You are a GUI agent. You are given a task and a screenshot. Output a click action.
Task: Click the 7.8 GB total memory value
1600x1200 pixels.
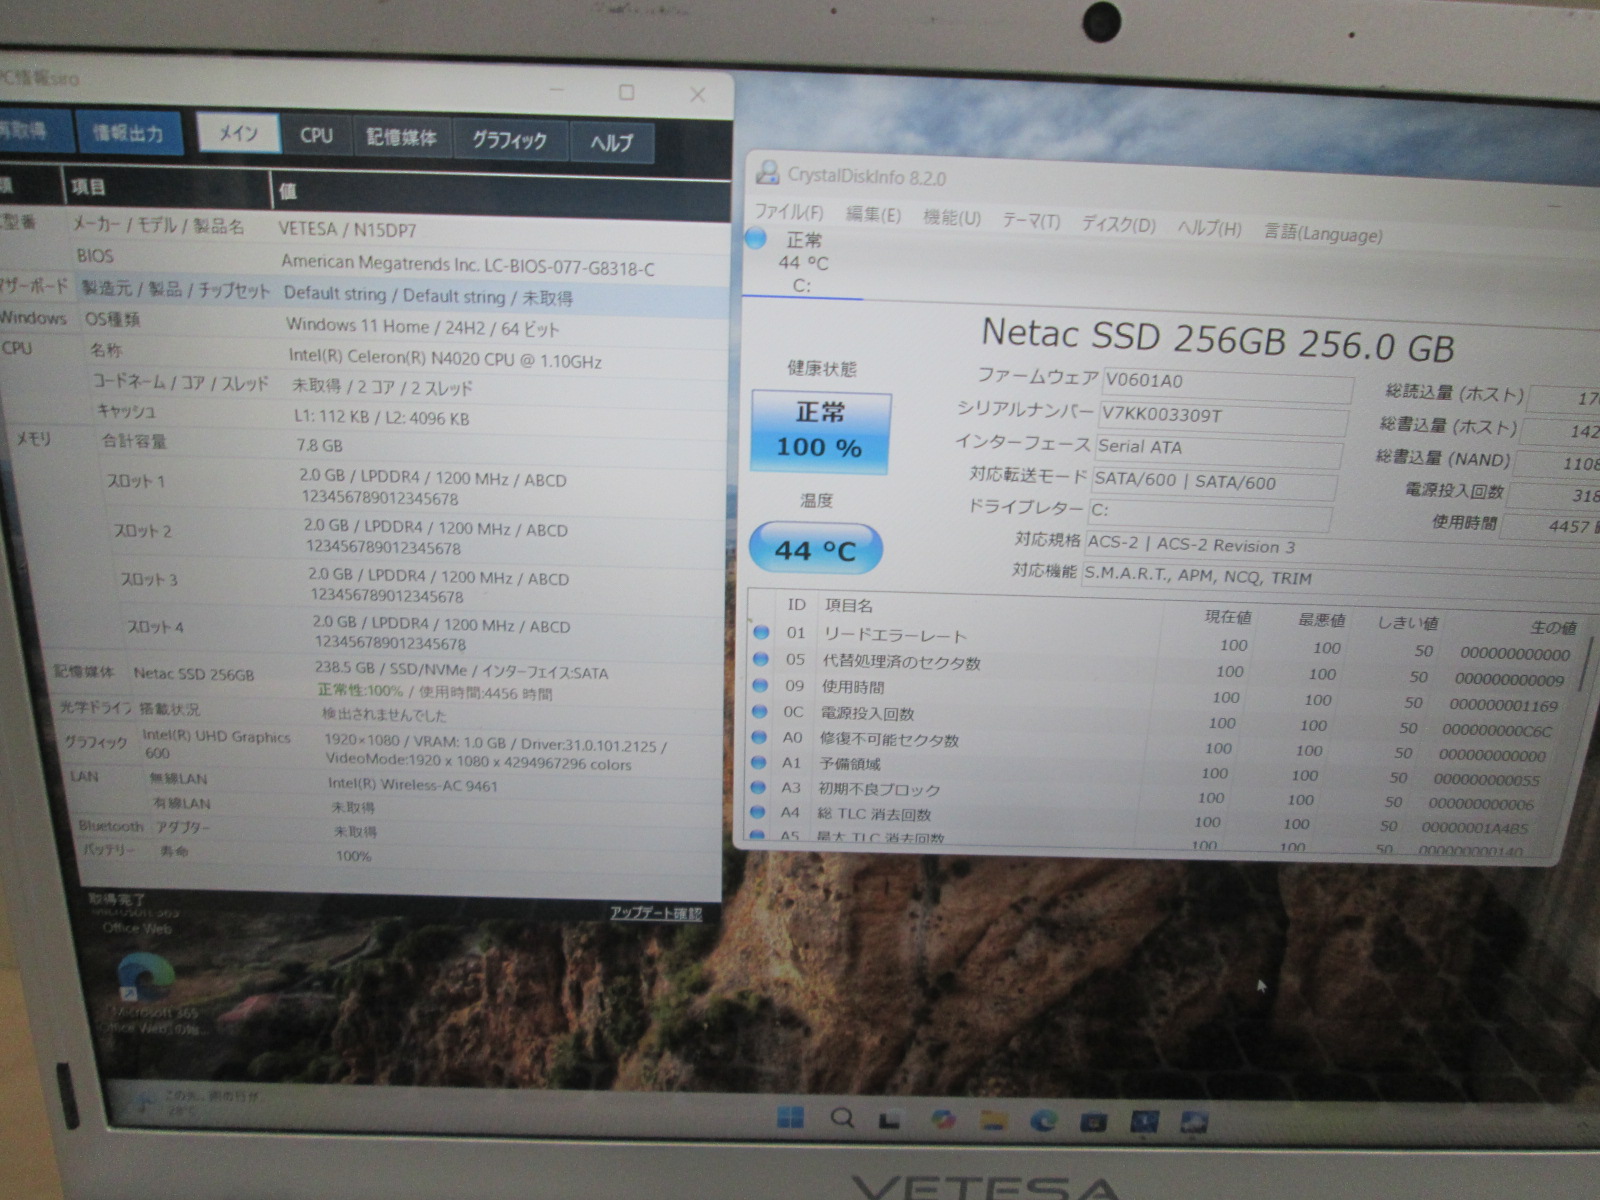pos(320,445)
